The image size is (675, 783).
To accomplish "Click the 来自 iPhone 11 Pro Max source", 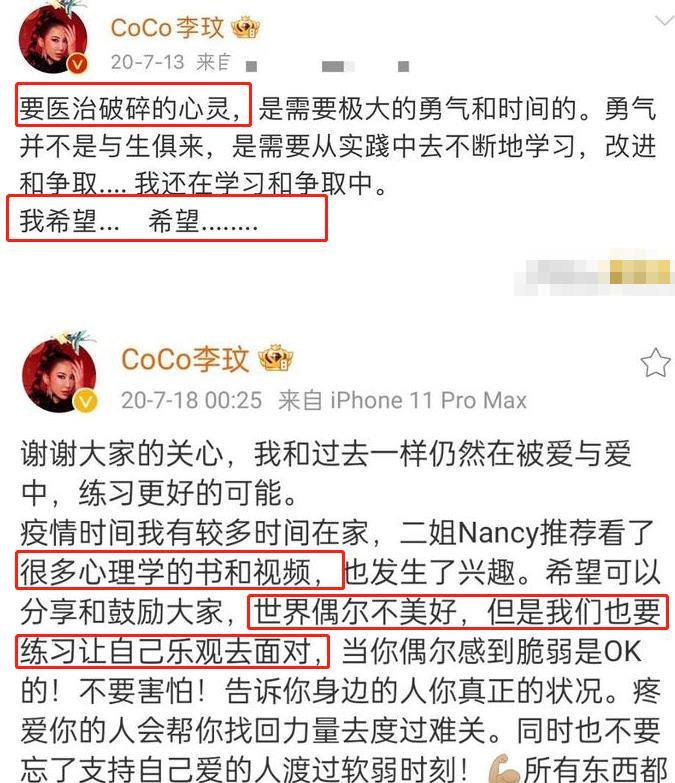I will tap(402, 400).
